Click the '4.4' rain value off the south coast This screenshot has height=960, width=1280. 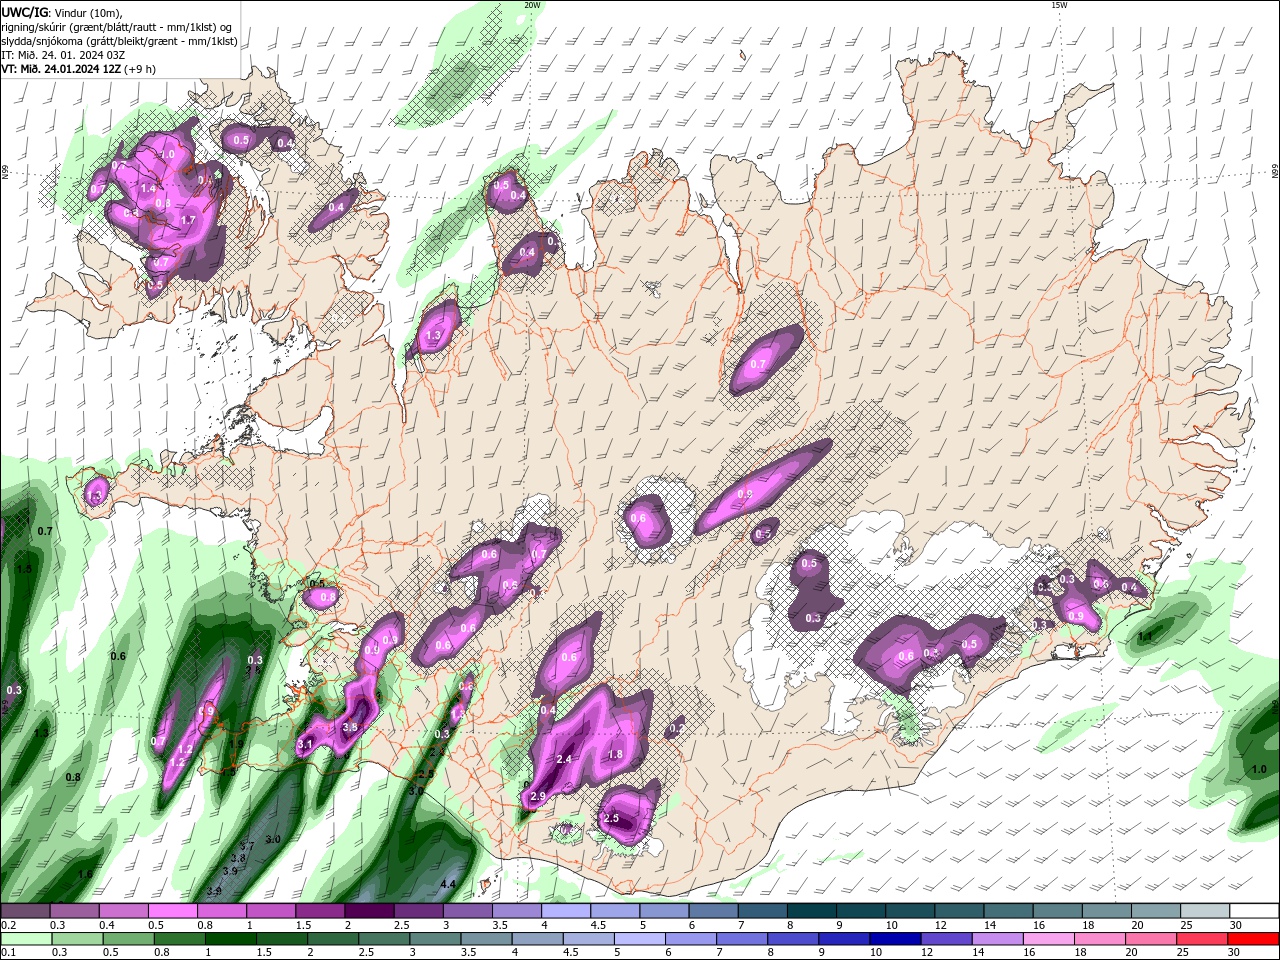[x=448, y=884]
